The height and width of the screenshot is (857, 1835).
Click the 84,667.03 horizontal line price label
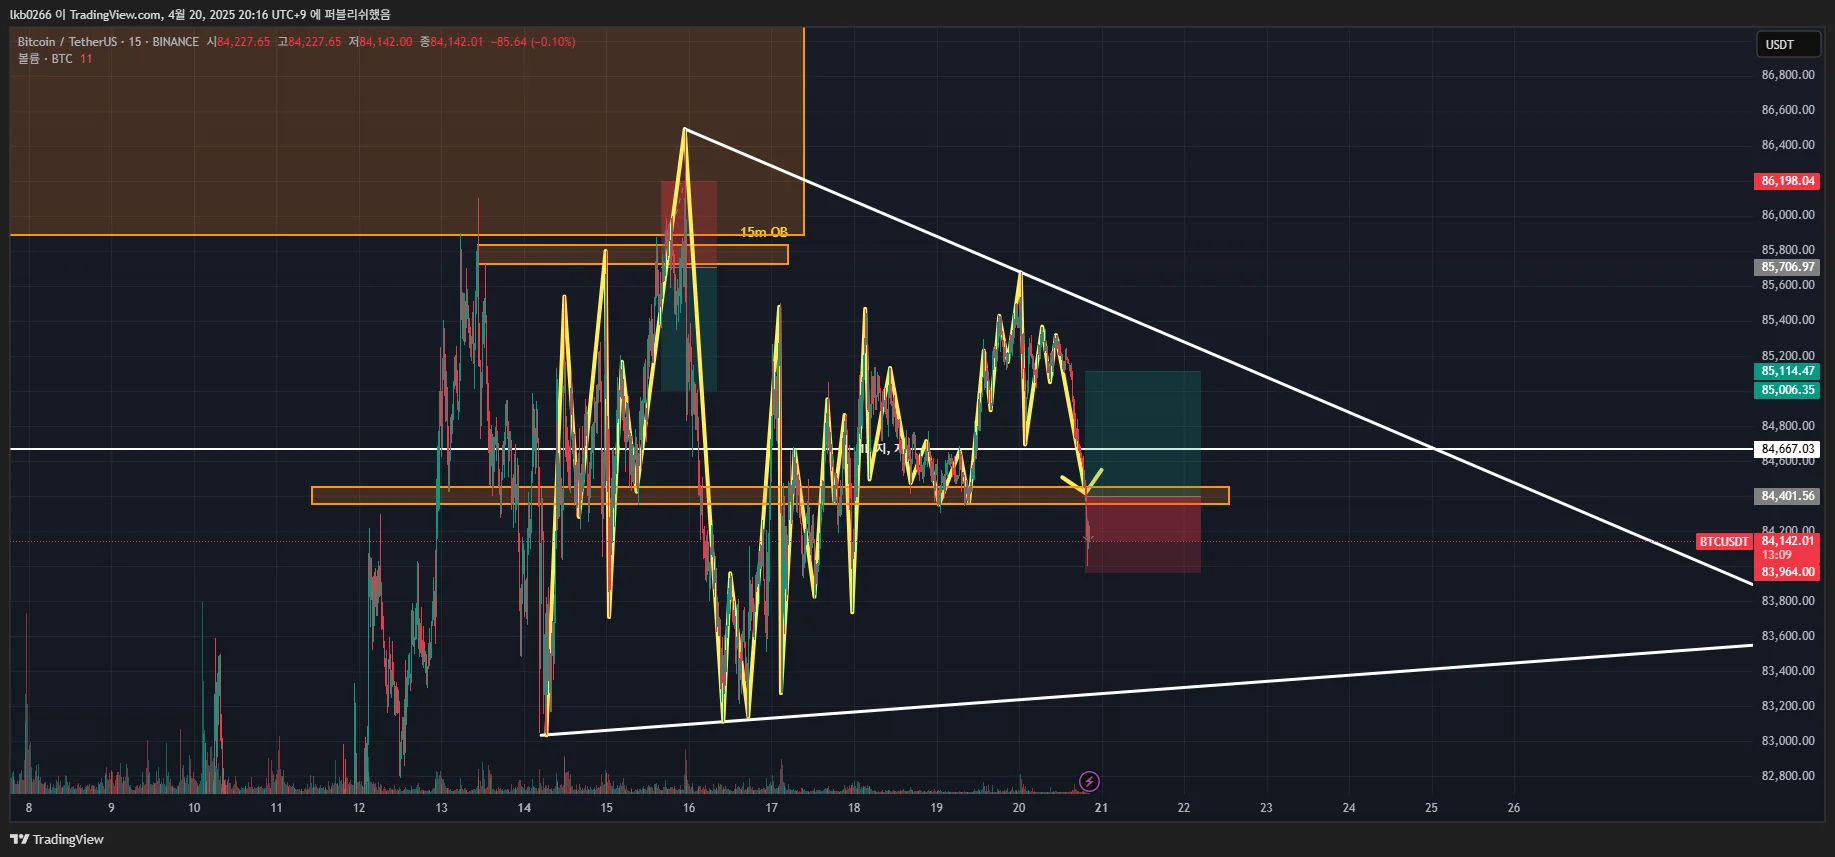[x=1787, y=449]
